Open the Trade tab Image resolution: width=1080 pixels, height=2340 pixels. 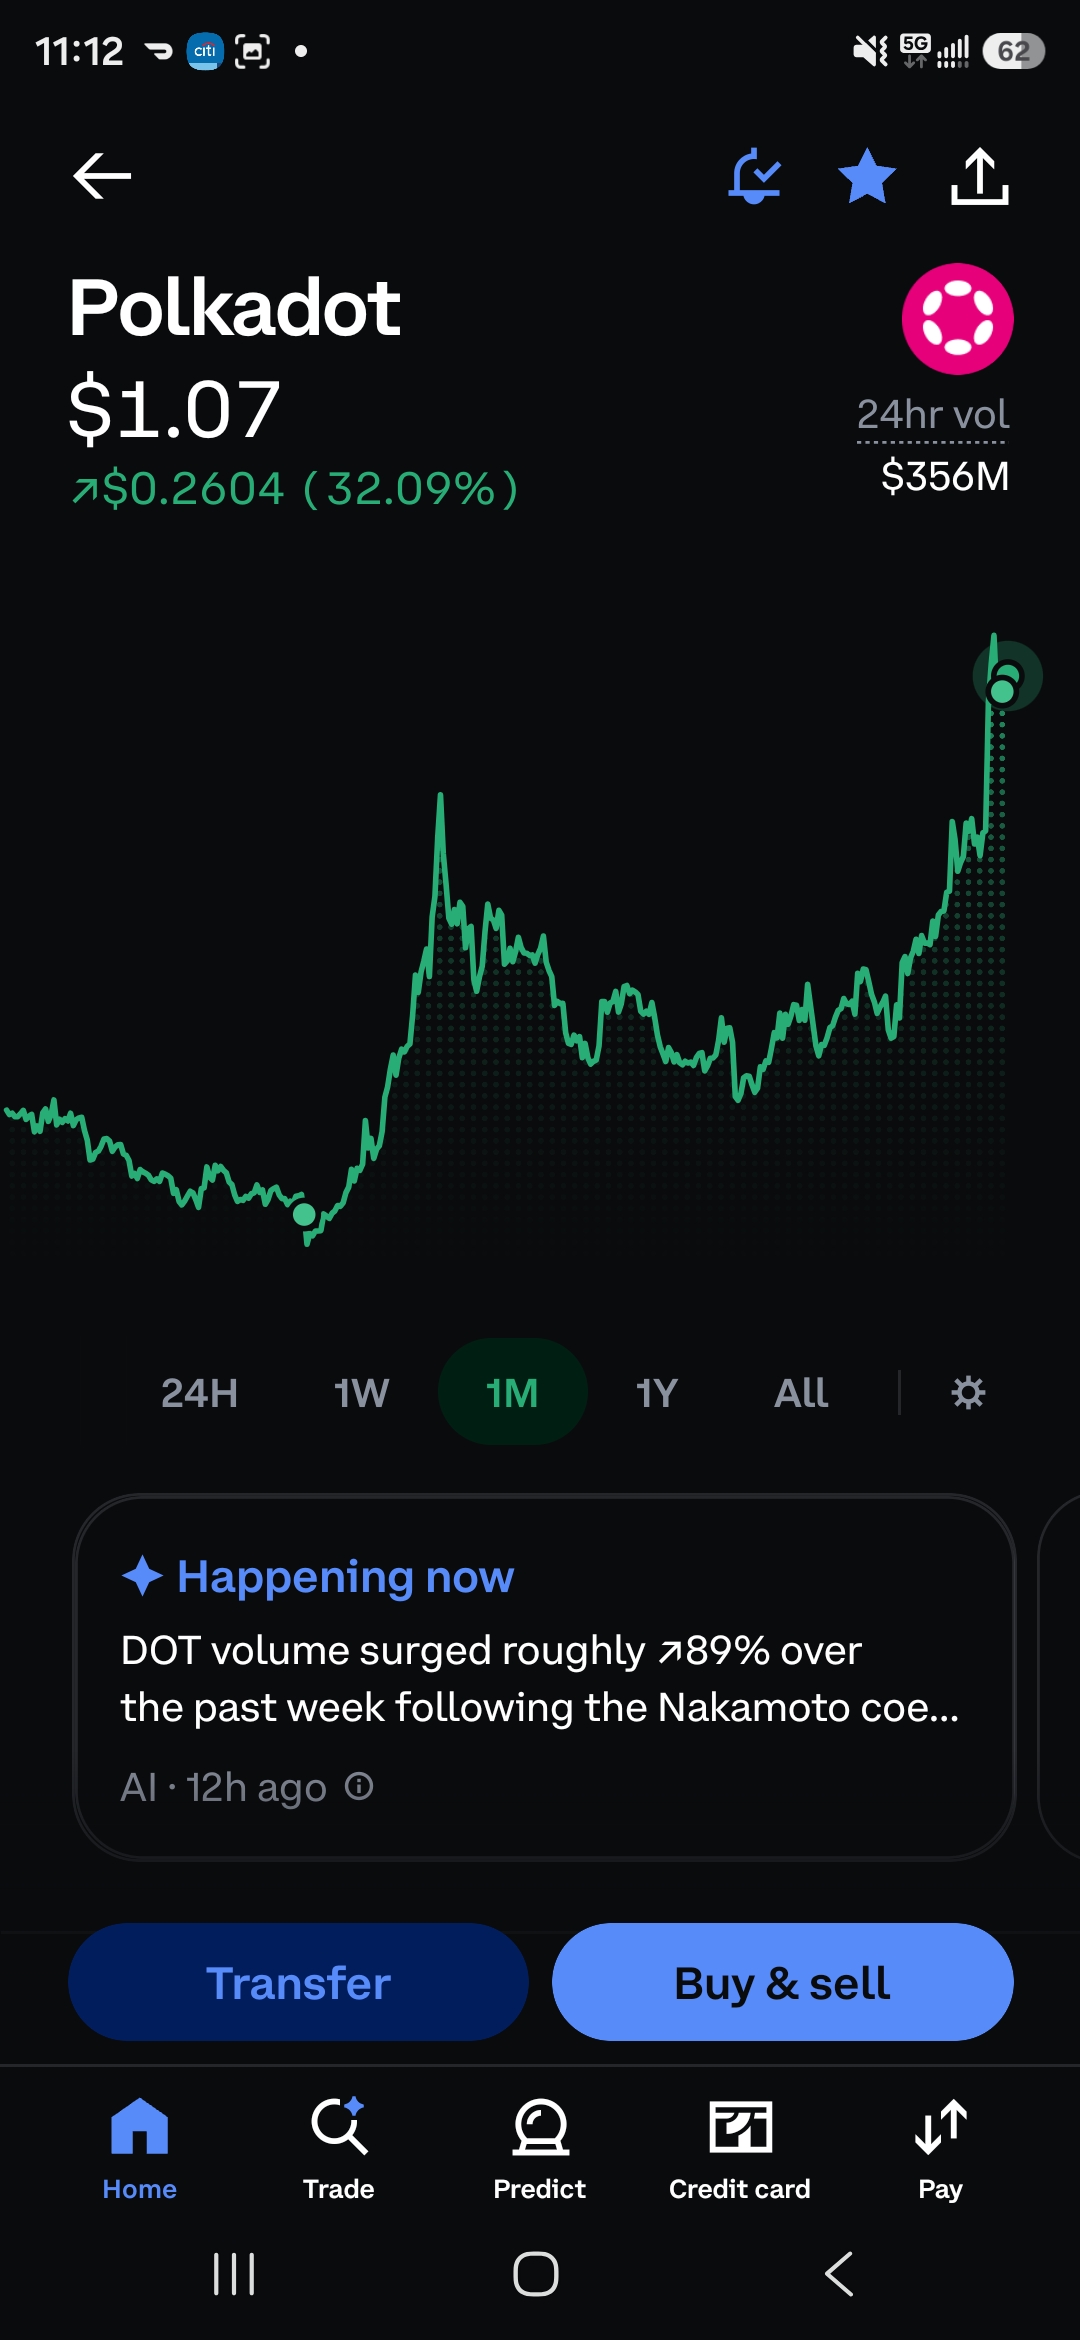(x=339, y=2148)
